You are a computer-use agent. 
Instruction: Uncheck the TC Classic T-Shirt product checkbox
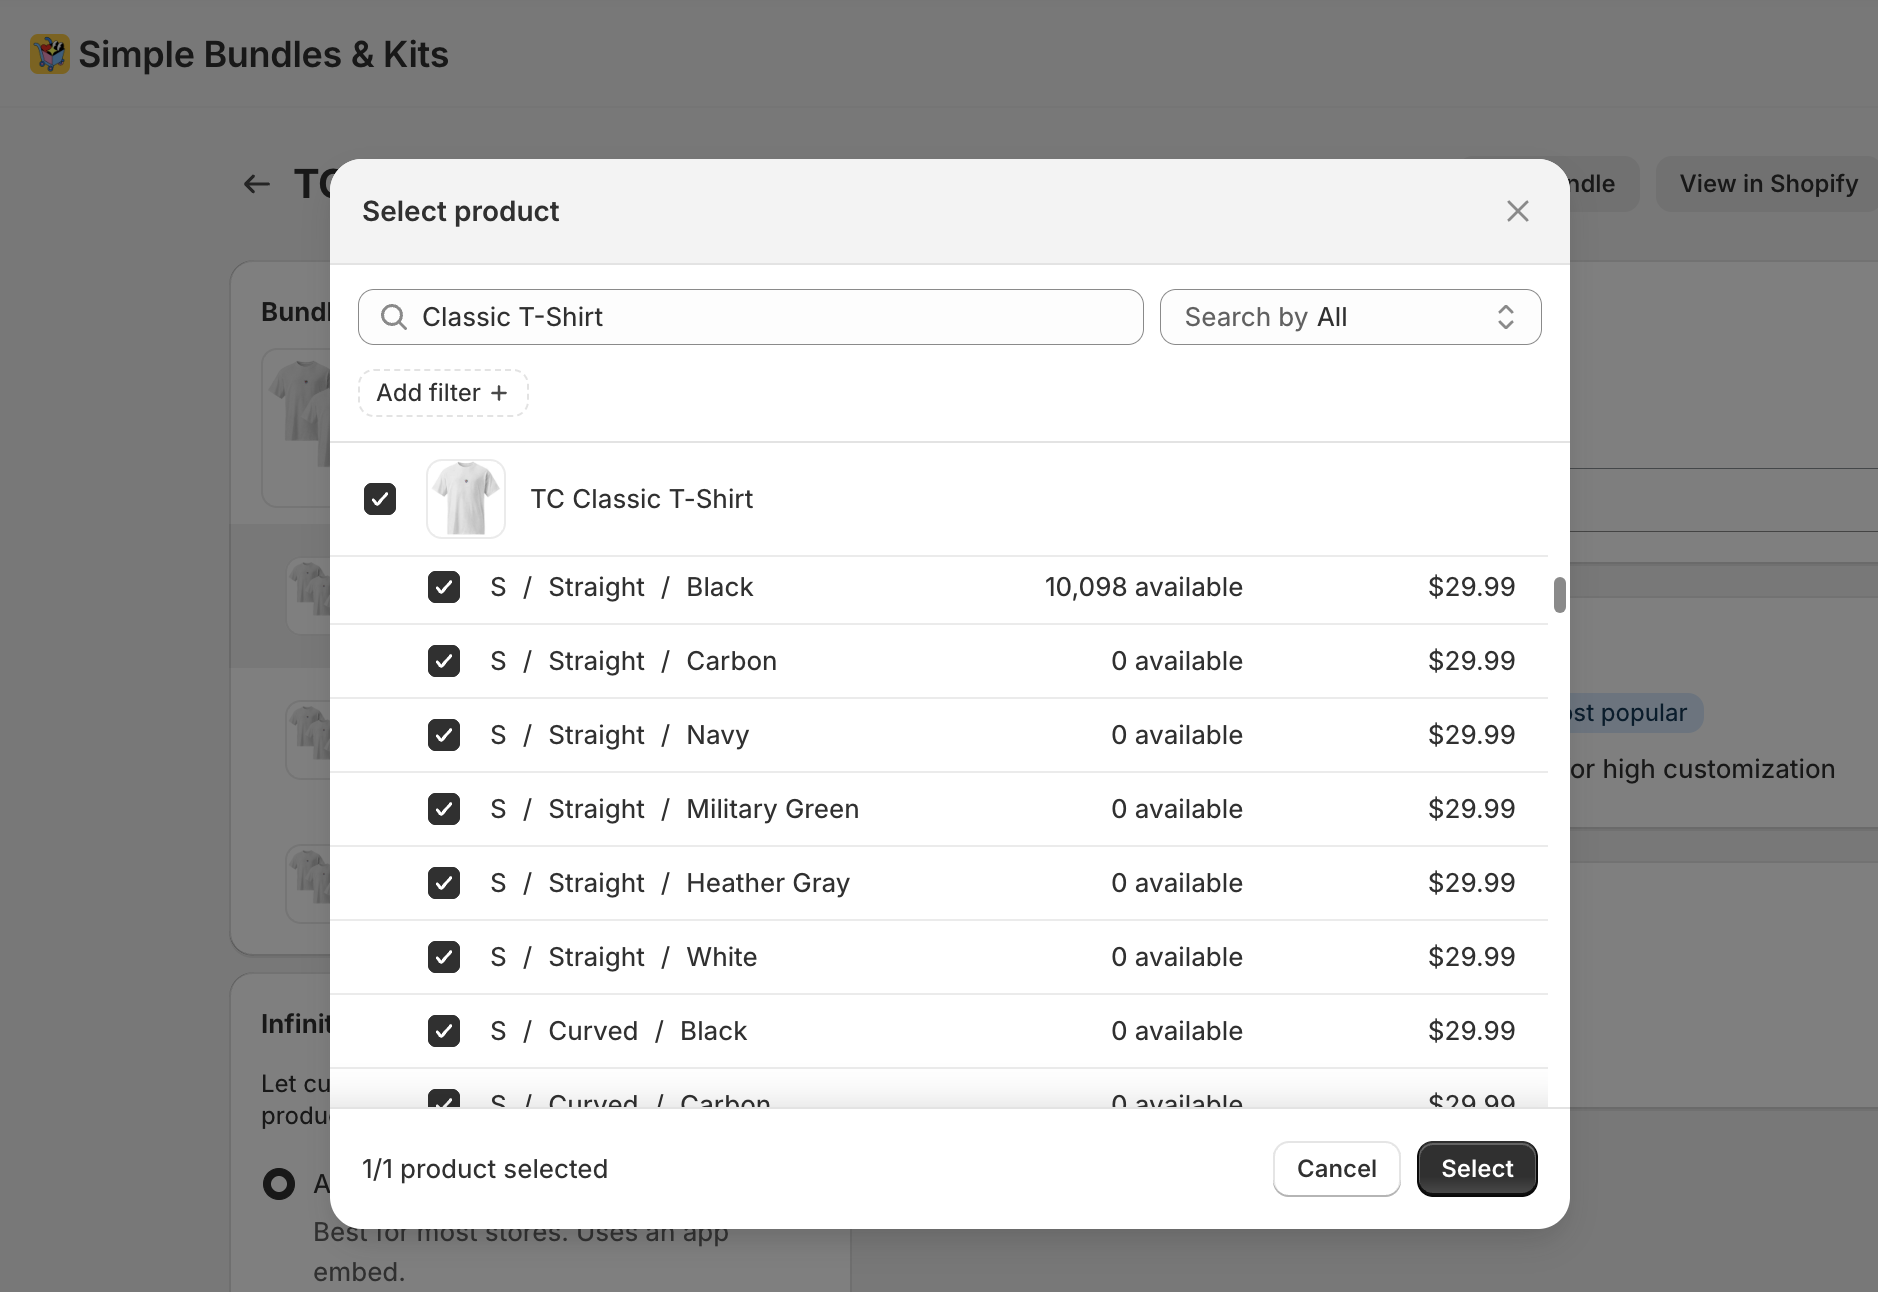pyautogui.click(x=380, y=499)
